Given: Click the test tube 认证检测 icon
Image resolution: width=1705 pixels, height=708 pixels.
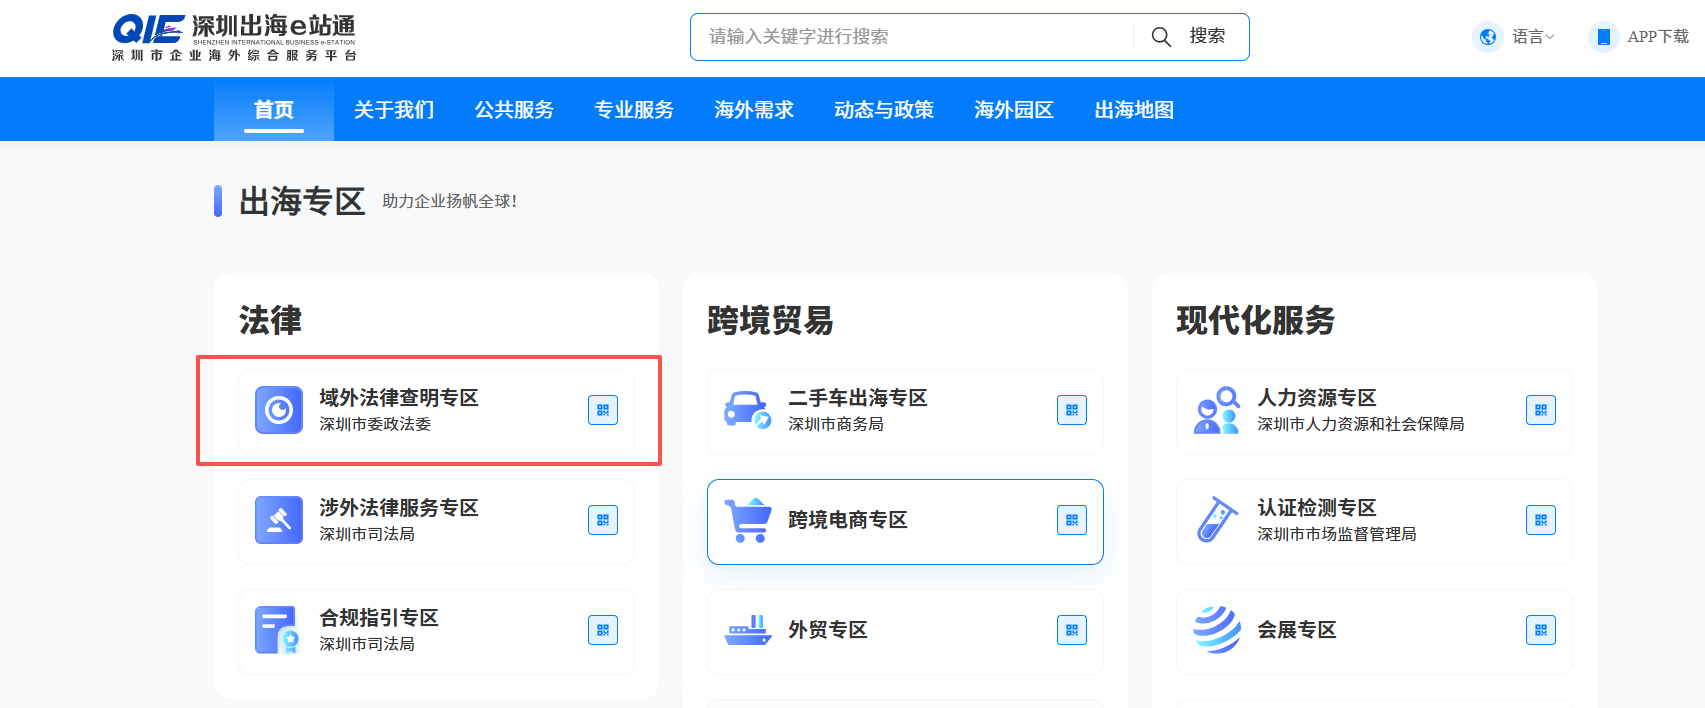Looking at the screenshot, I should coord(1216,520).
